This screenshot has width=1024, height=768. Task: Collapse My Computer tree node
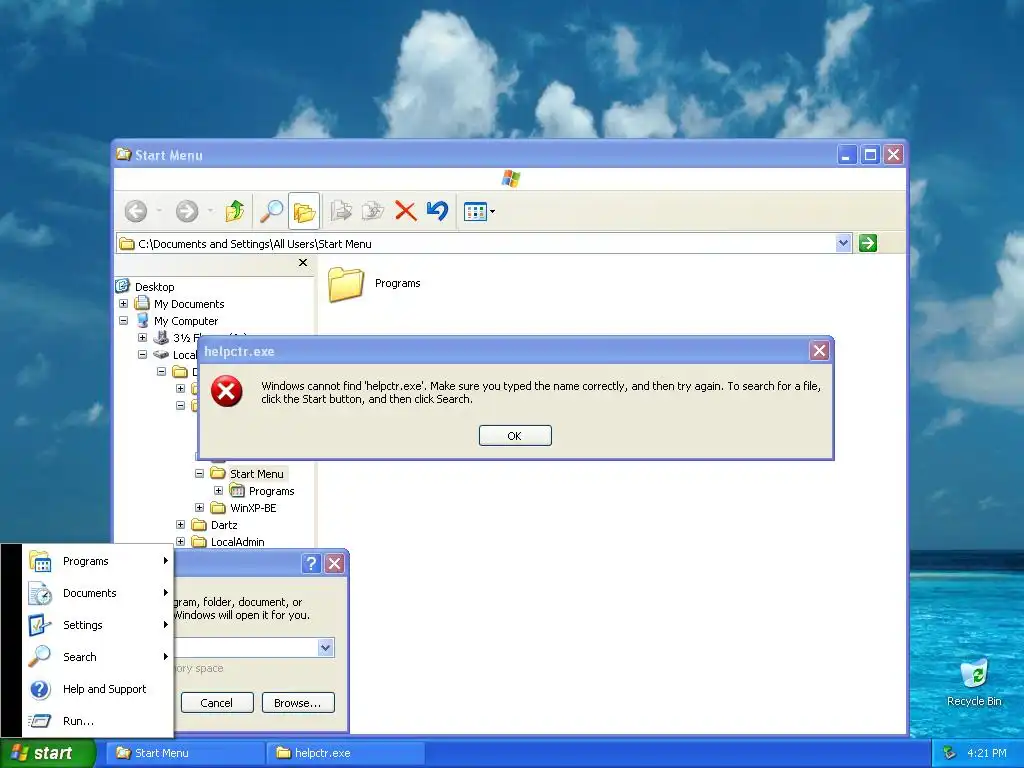pos(123,321)
